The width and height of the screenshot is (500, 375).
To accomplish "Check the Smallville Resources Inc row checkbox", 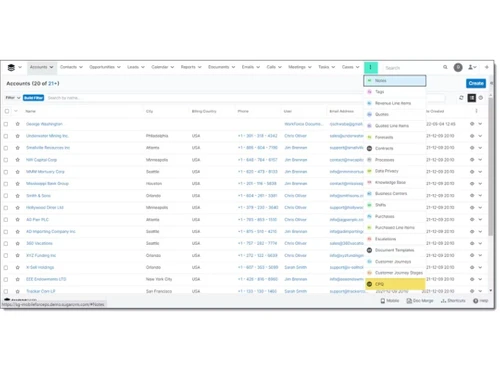I will tap(6, 148).
